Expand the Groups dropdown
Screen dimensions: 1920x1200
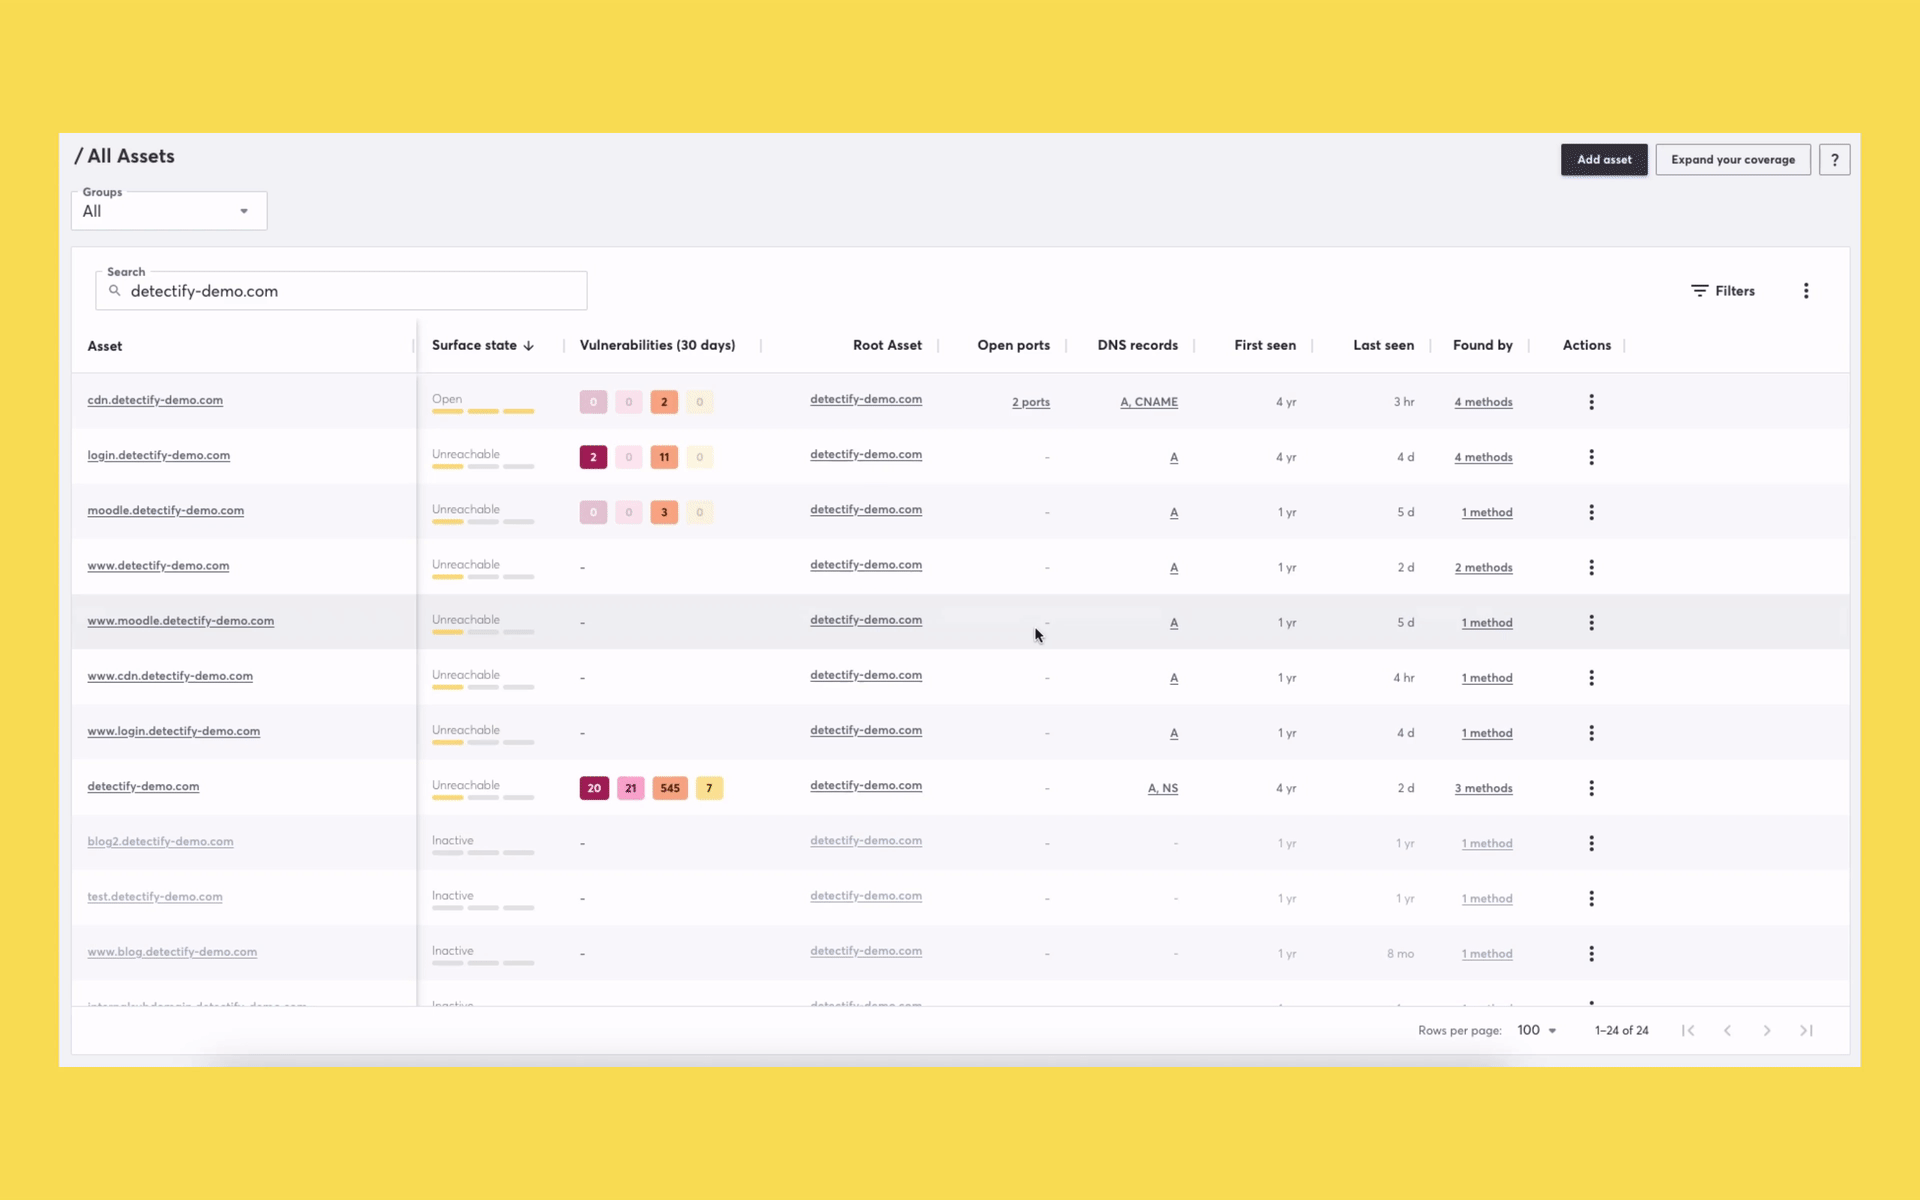[169, 211]
